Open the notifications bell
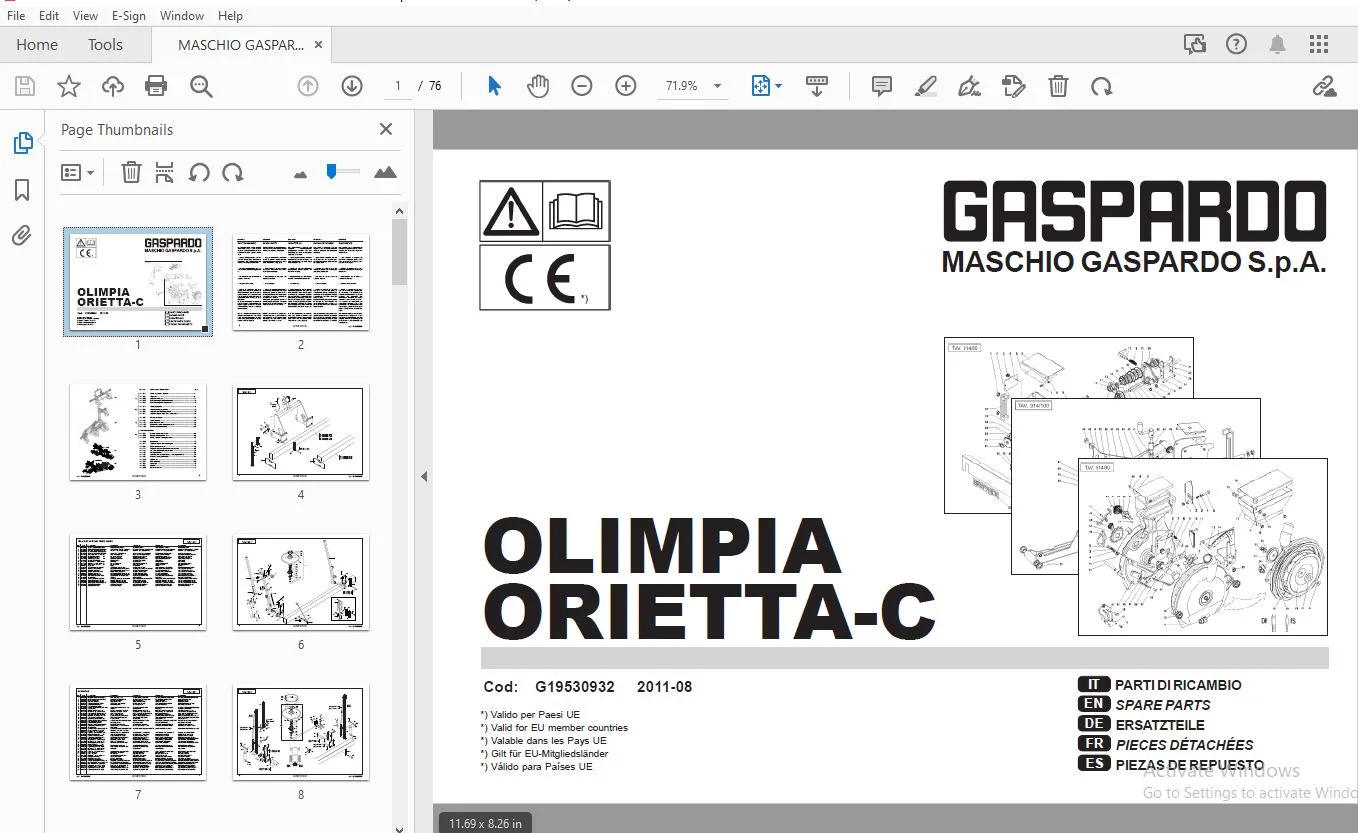The height and width of the screenshot is (833, 1358). coord(1277,44)
